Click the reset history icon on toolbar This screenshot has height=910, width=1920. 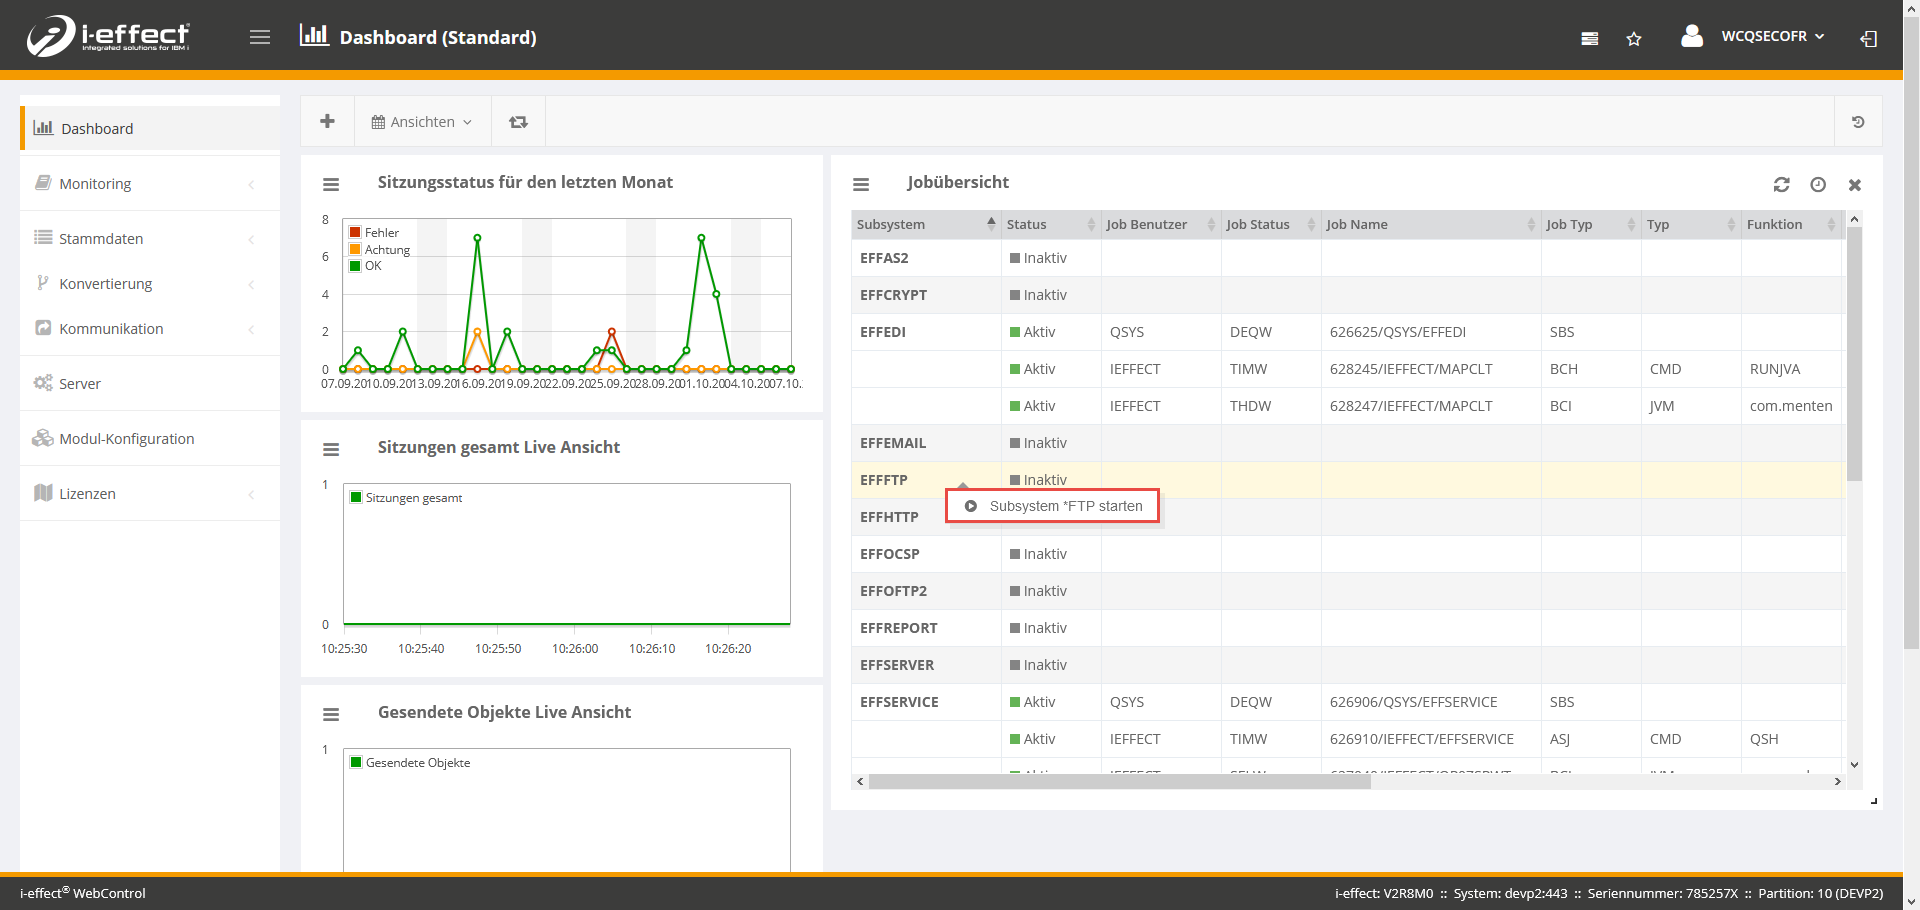[1858, 122]
